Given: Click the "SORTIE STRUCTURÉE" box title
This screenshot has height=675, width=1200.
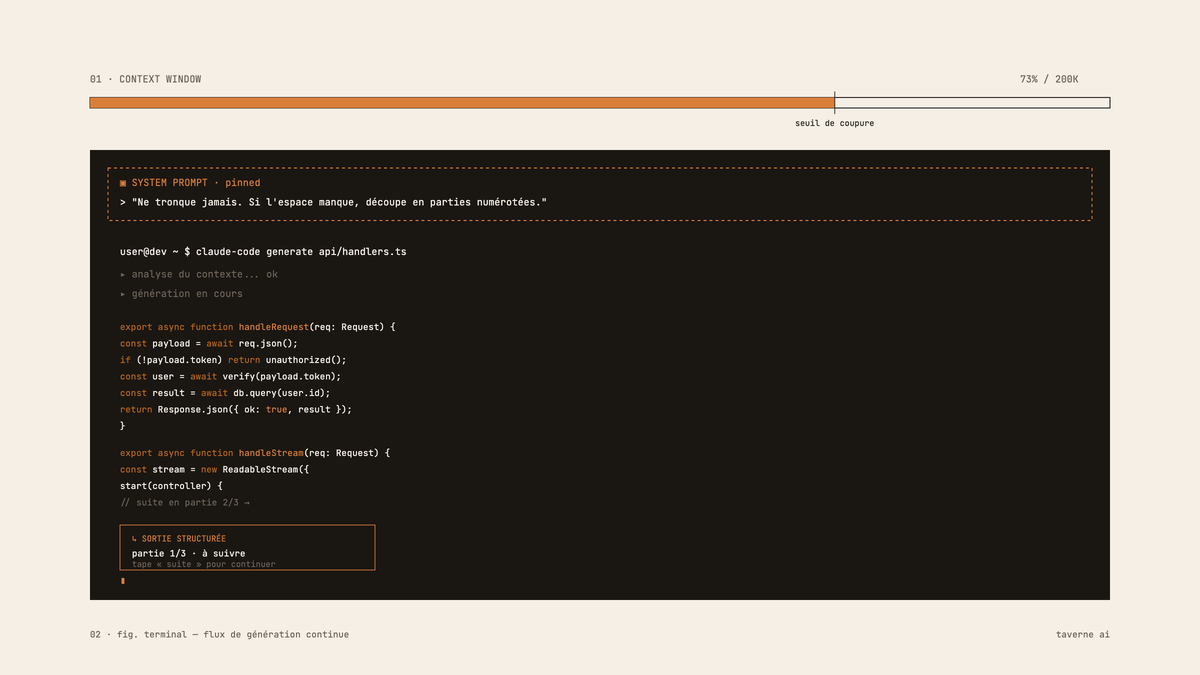Looking at the screenshot, I should point(179,539).
